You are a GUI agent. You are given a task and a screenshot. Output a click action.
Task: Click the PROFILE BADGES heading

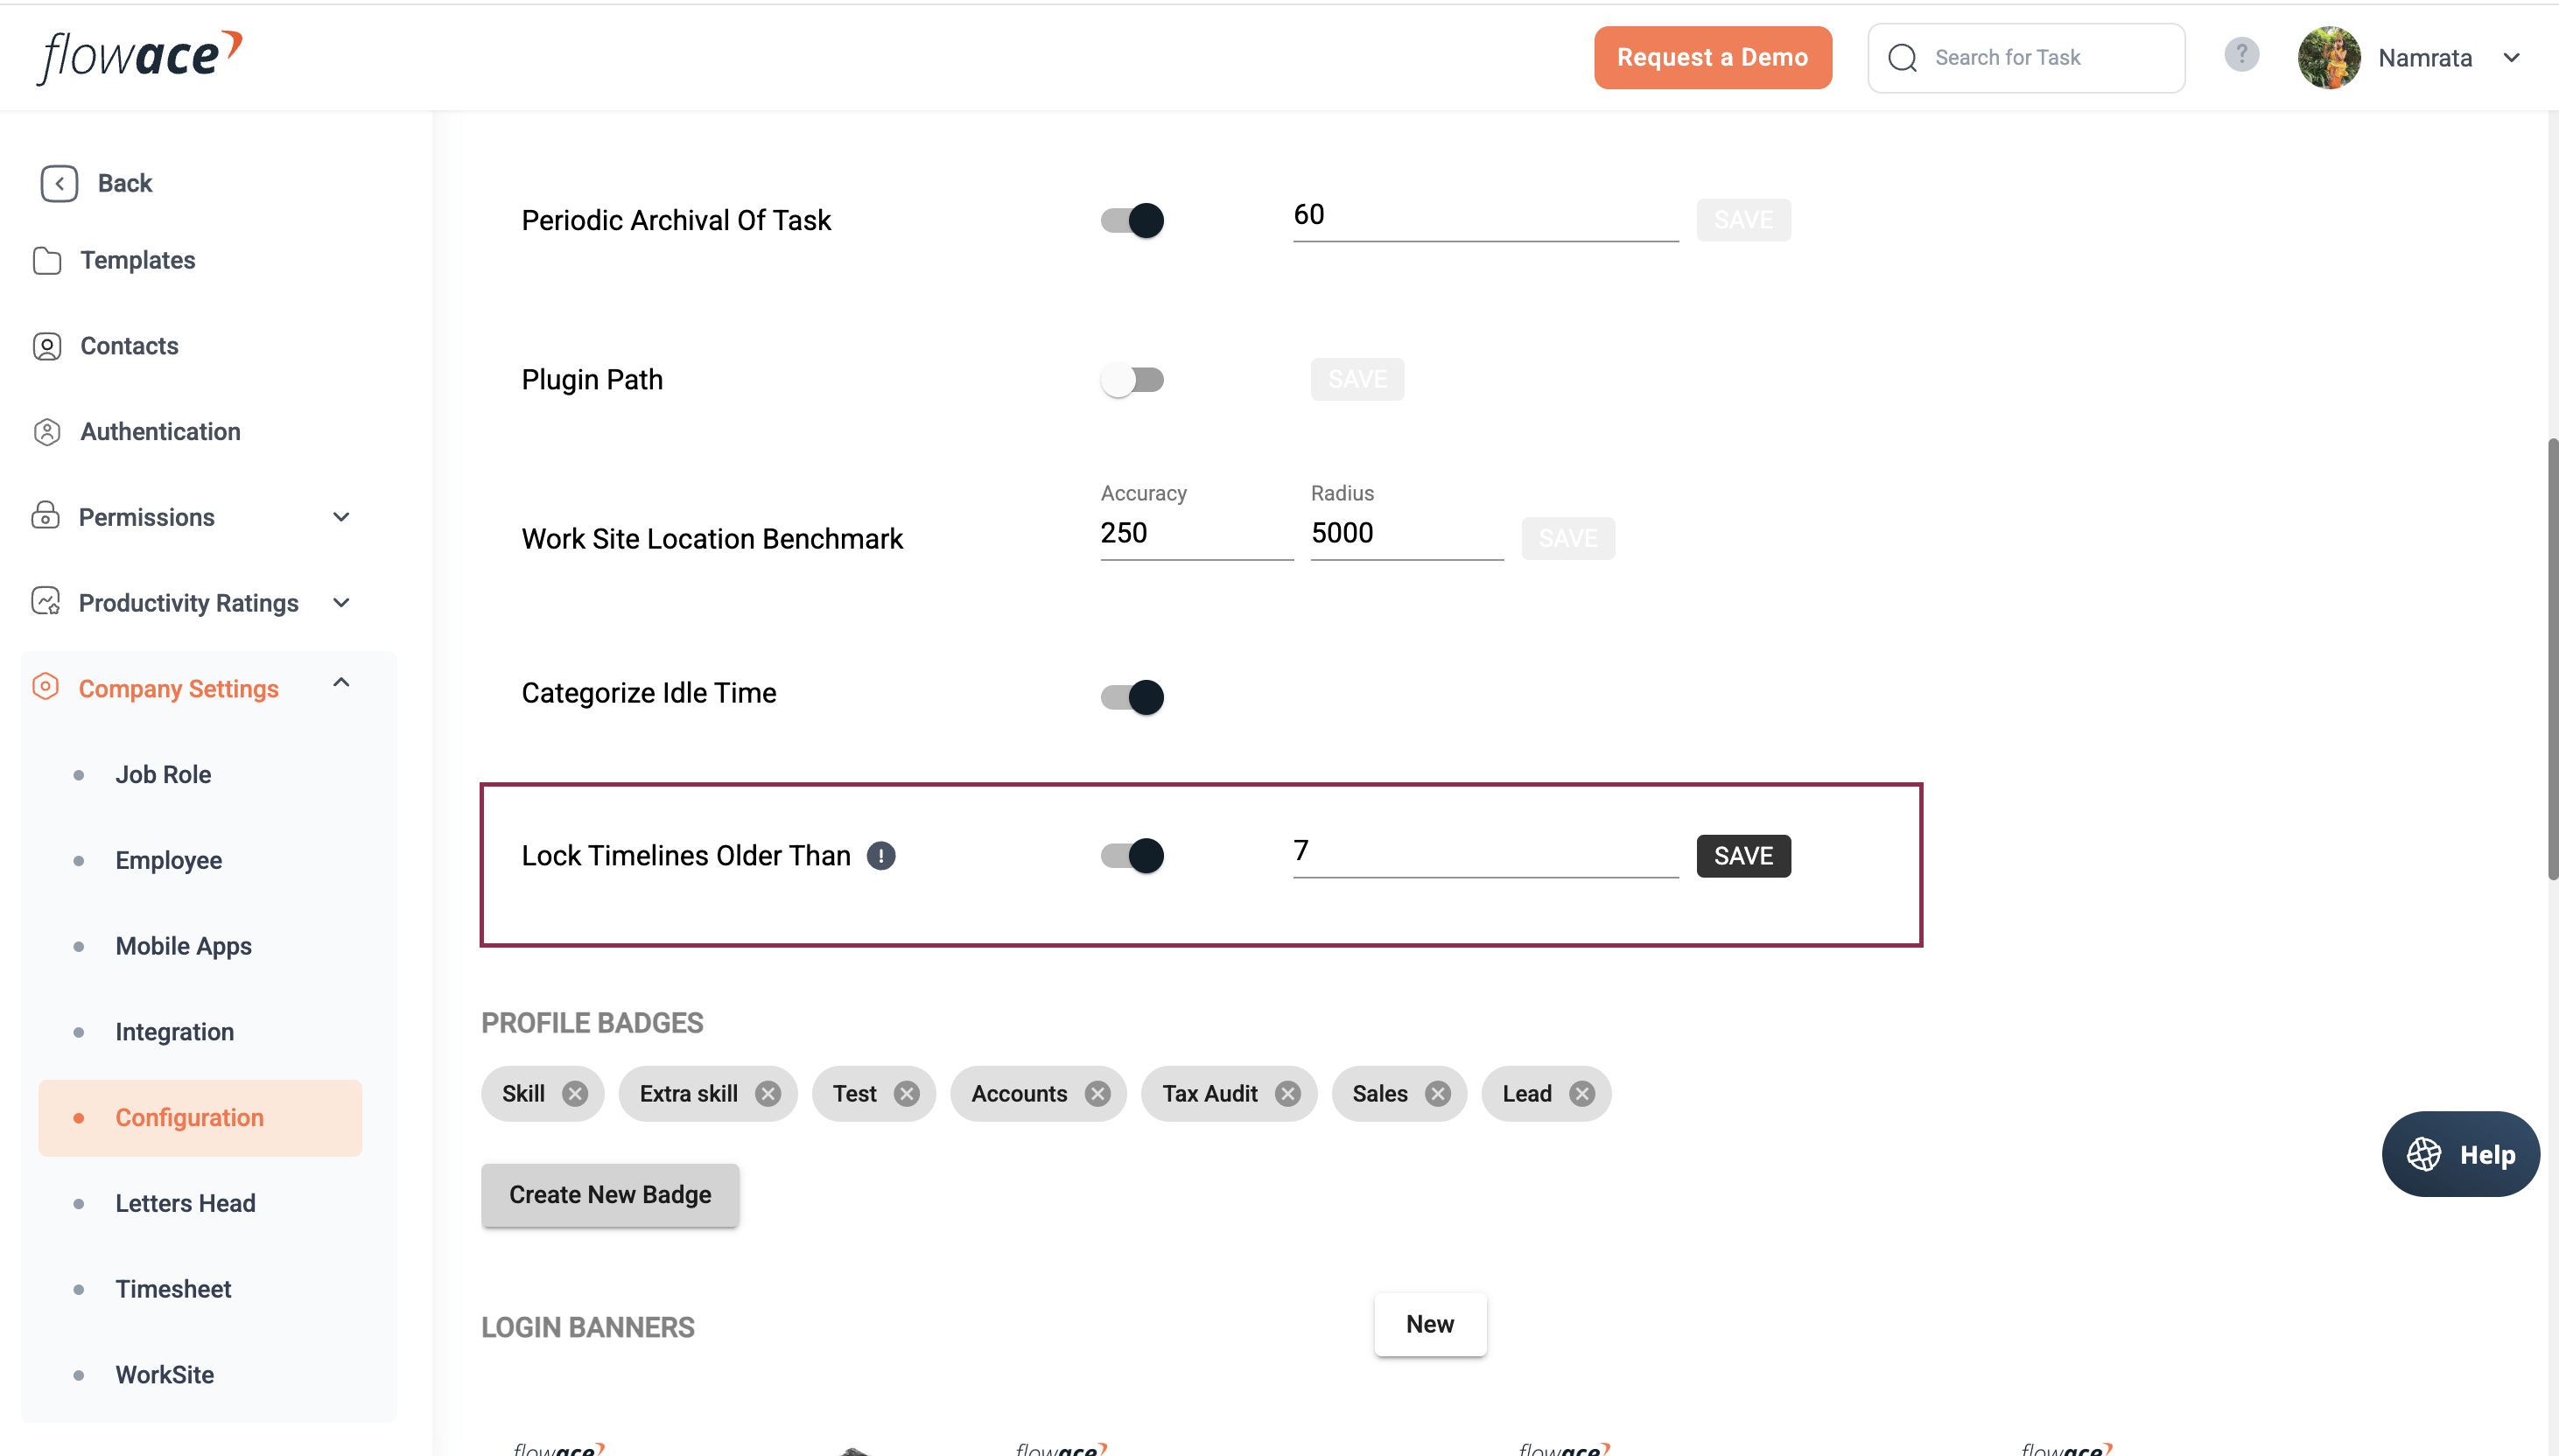pyautogui.click(x=592, y=1023)
